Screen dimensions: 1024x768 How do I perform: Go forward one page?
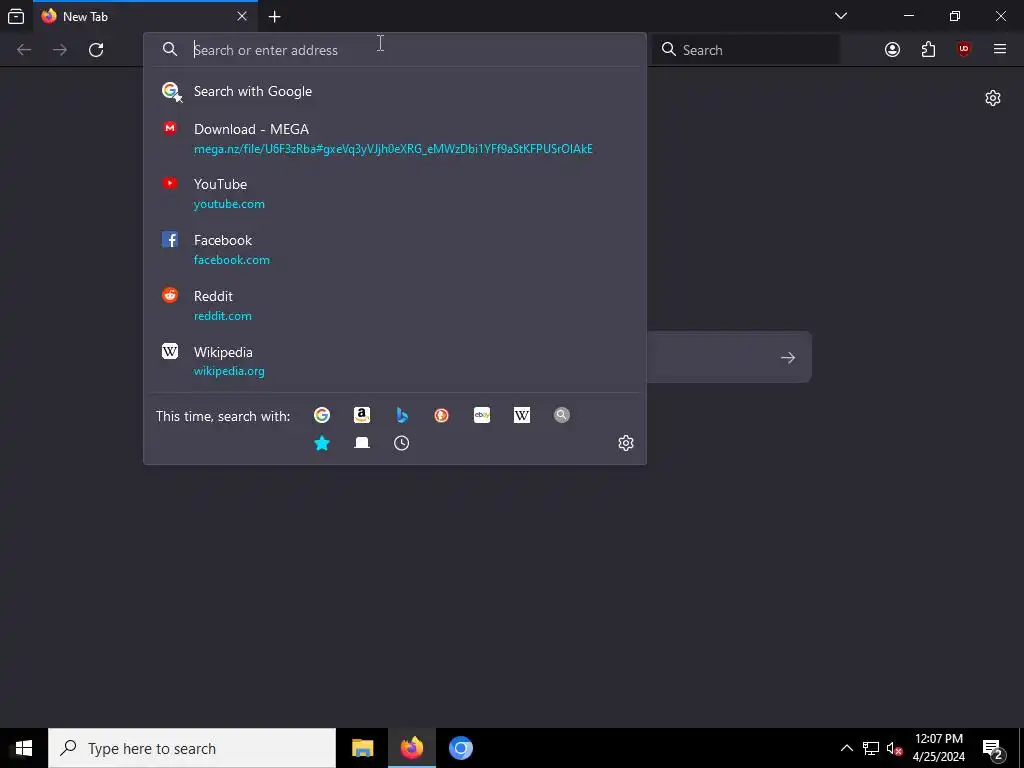coord(60,50)
